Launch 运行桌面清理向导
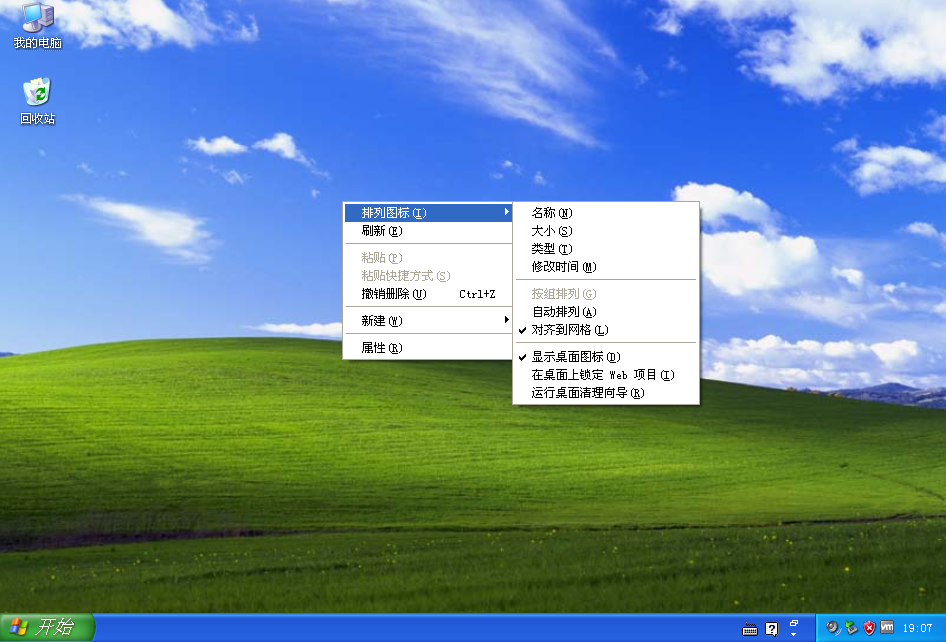 click(606, 393)
